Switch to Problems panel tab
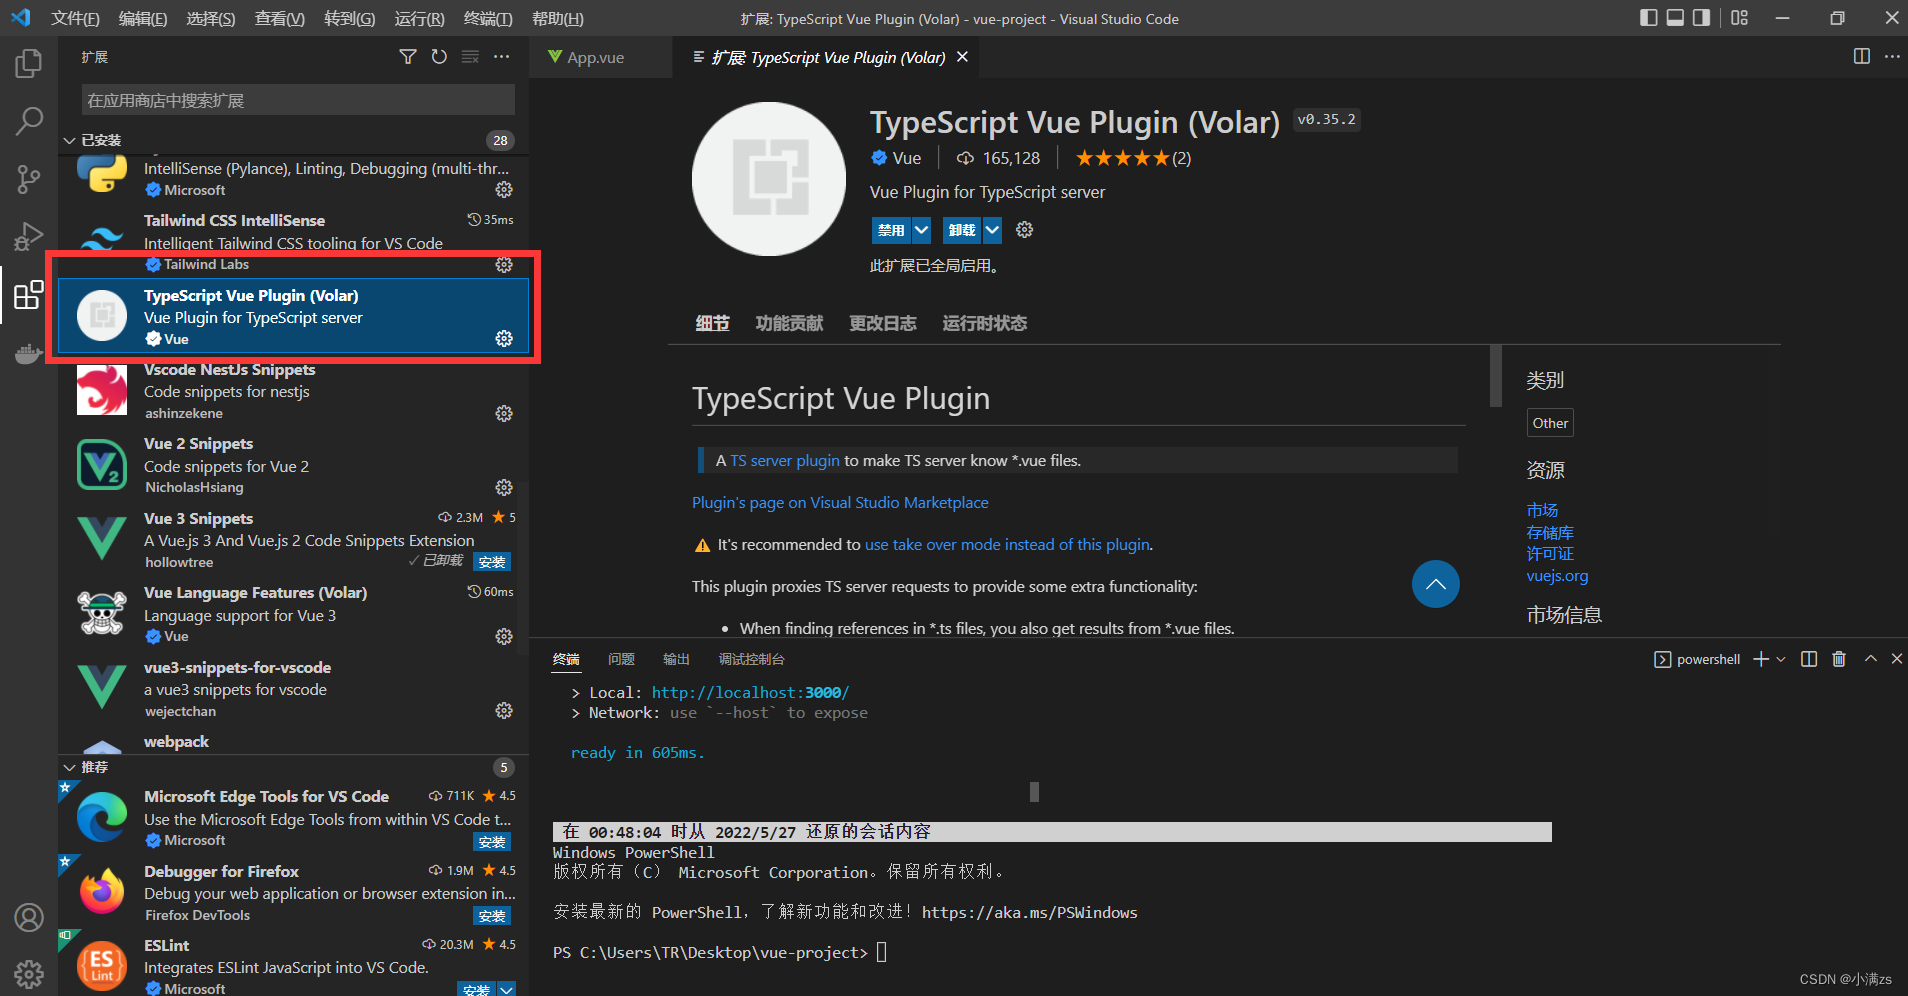This screenshot has height=996, width=1908. pos(621,659)
